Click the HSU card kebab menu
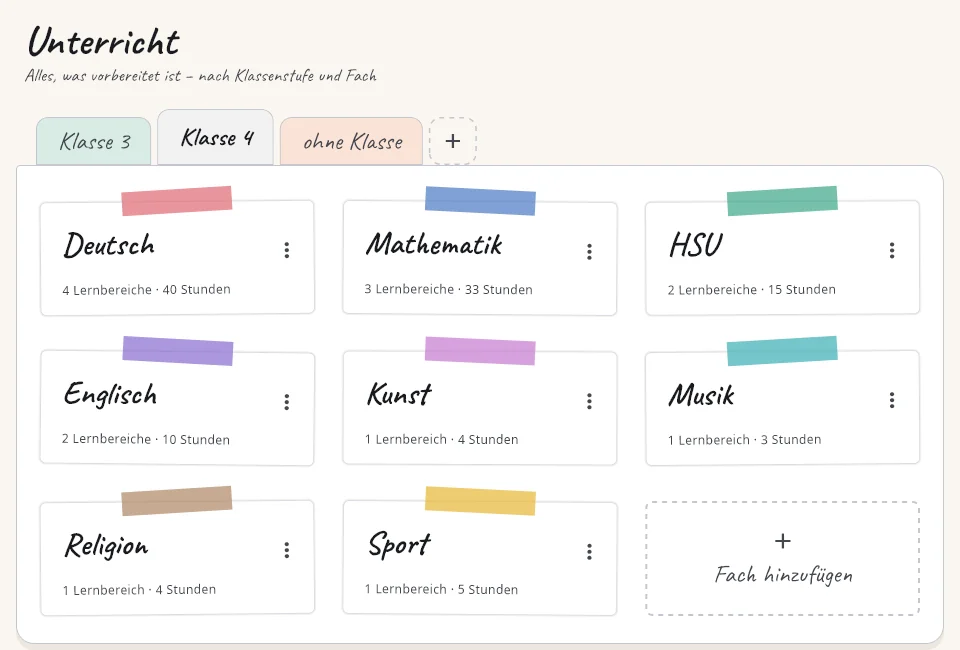 pyautogui.click(x=891, y=250)
